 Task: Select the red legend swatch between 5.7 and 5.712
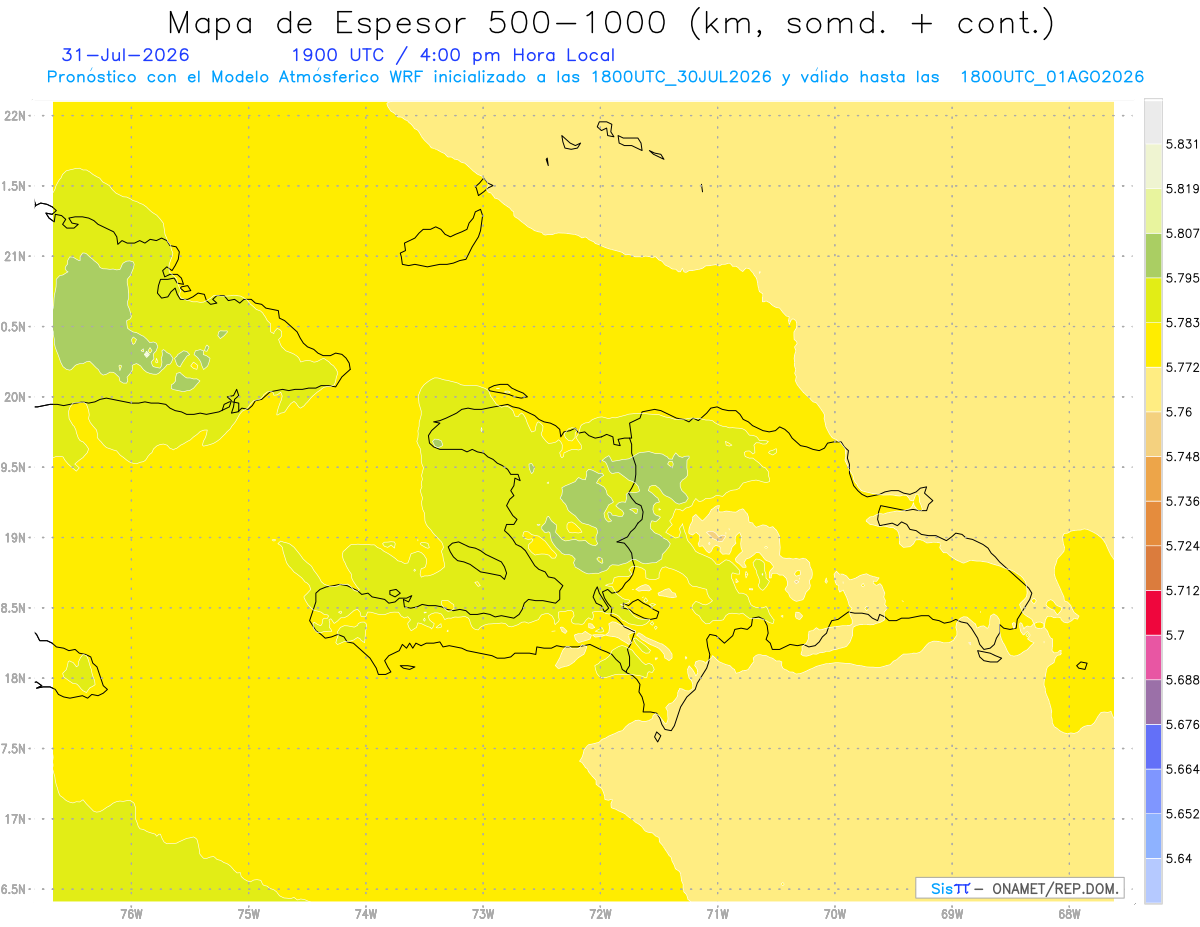[x=1153, y=612]
